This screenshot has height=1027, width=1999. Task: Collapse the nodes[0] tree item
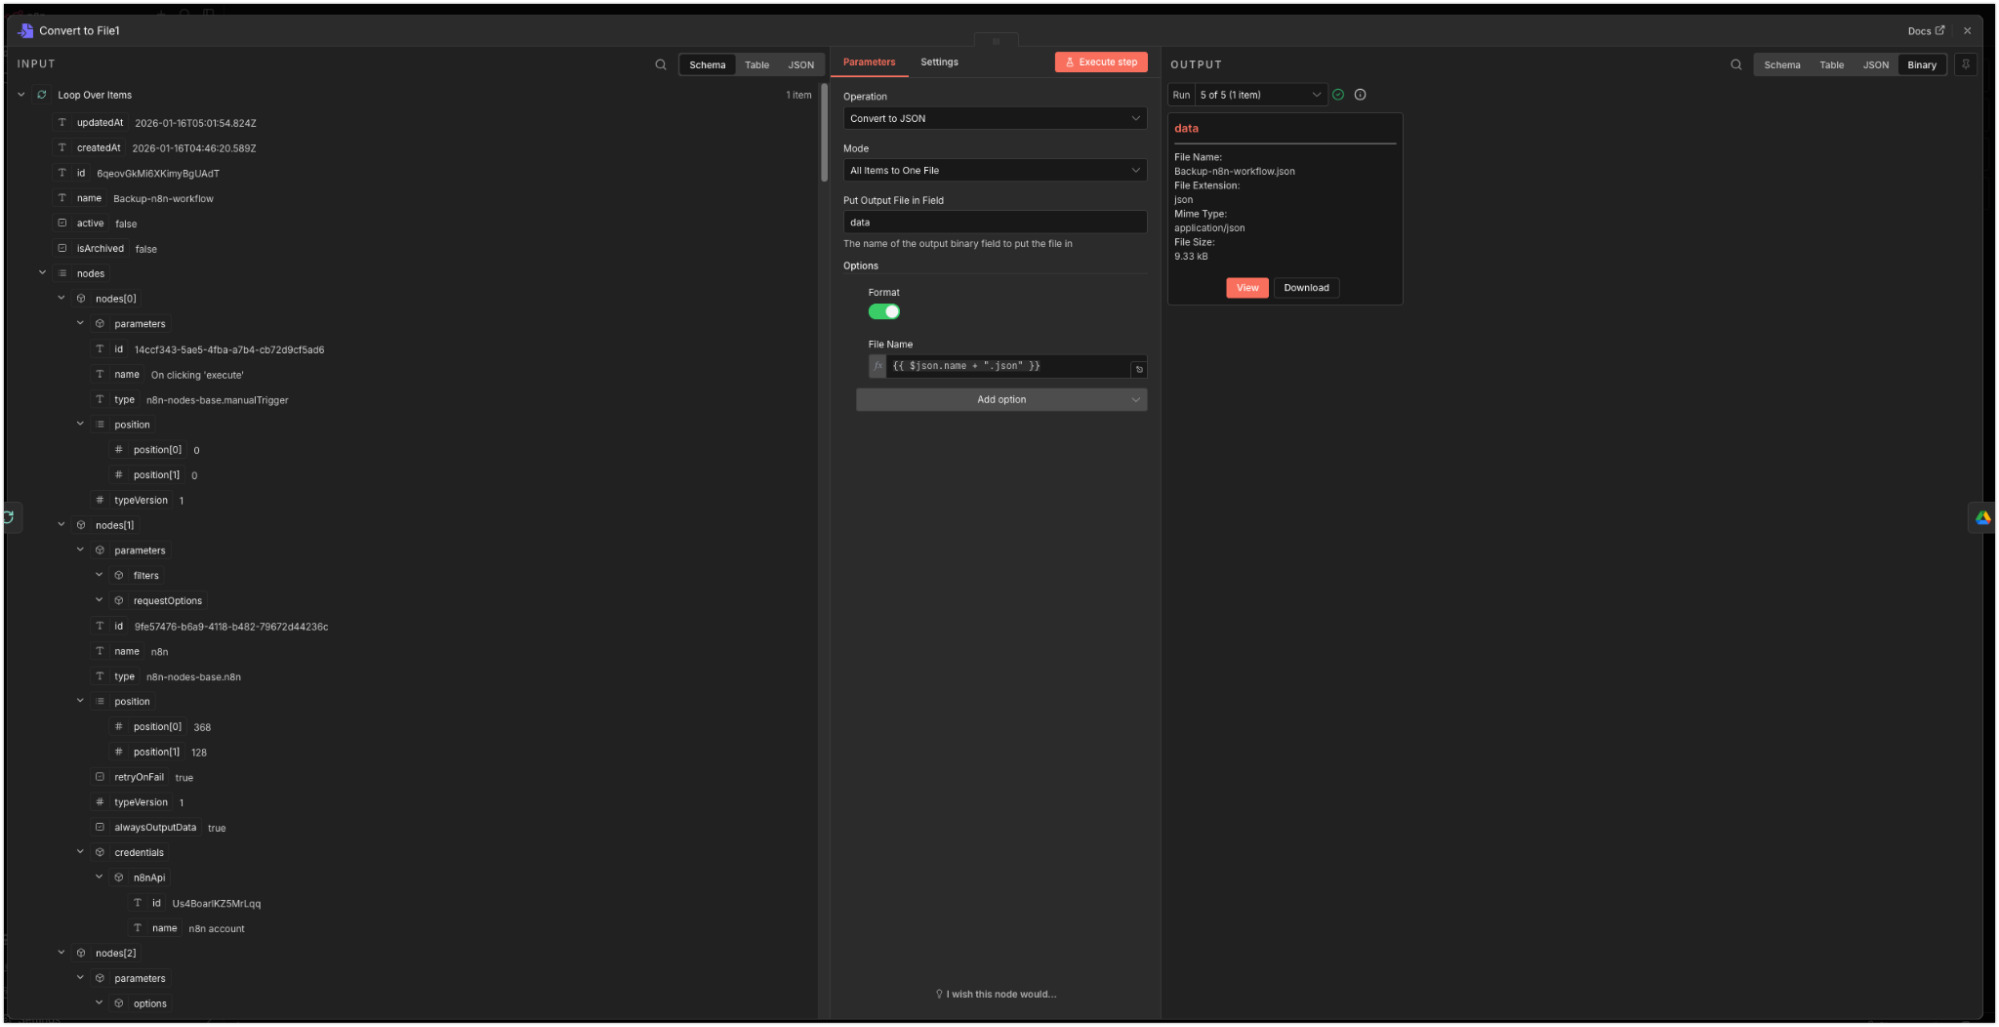[x=61, y=299]
